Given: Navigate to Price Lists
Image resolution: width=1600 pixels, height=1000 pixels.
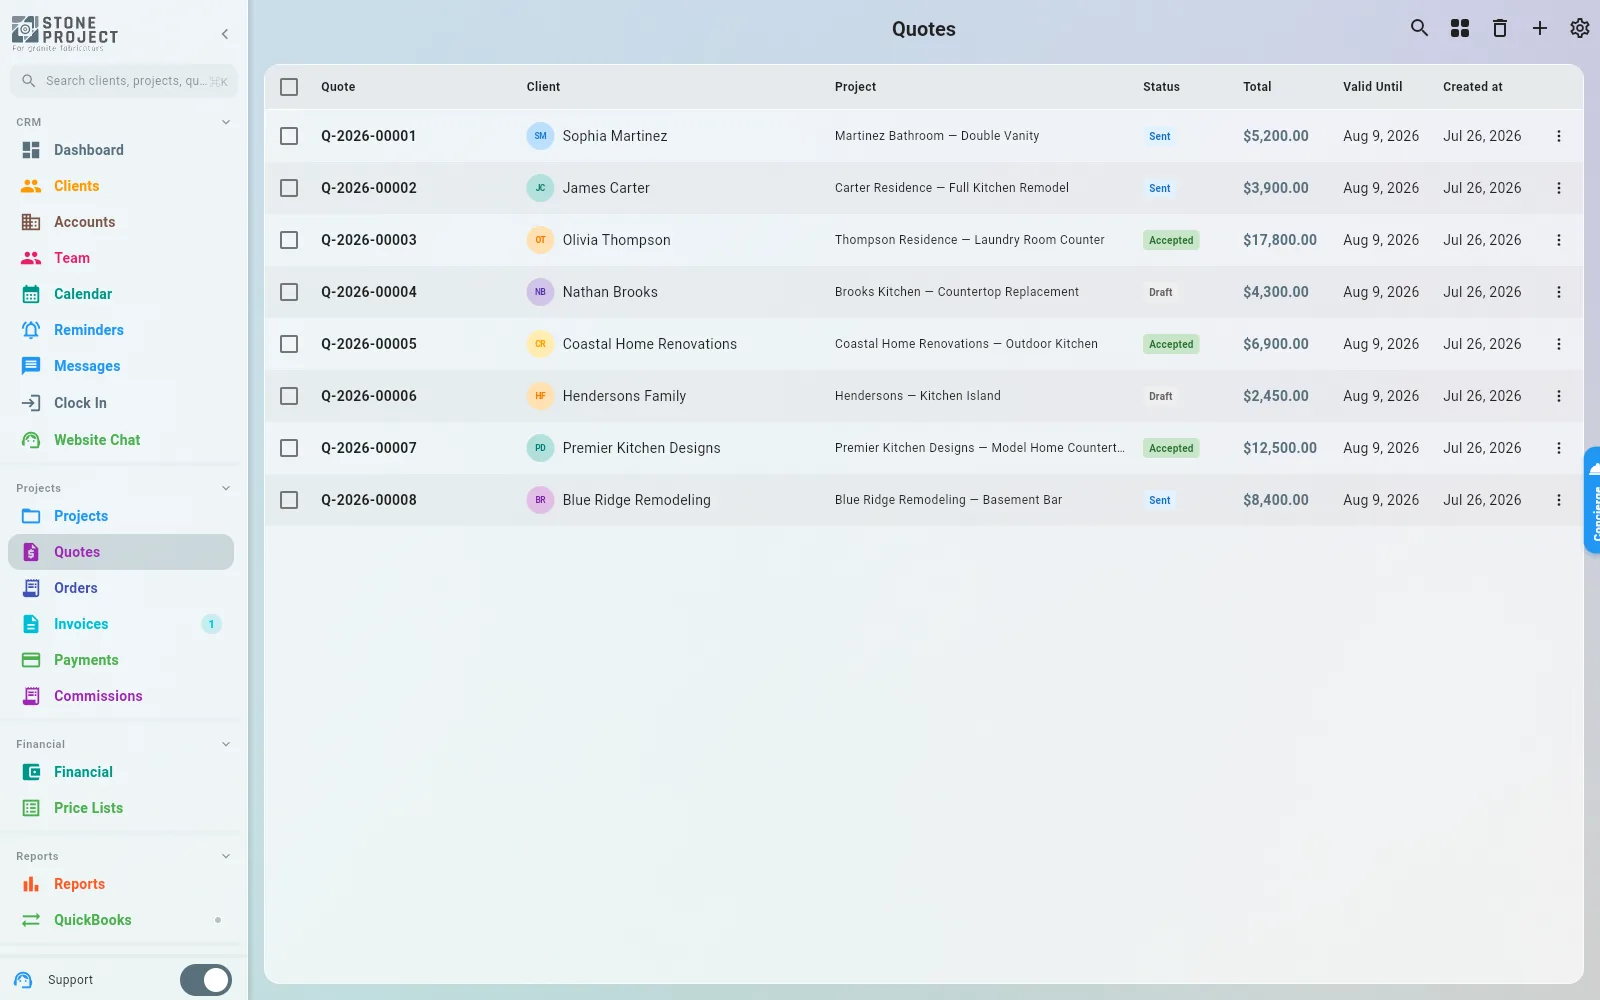Looking at the screenshot, I should [x=121, y=808].
